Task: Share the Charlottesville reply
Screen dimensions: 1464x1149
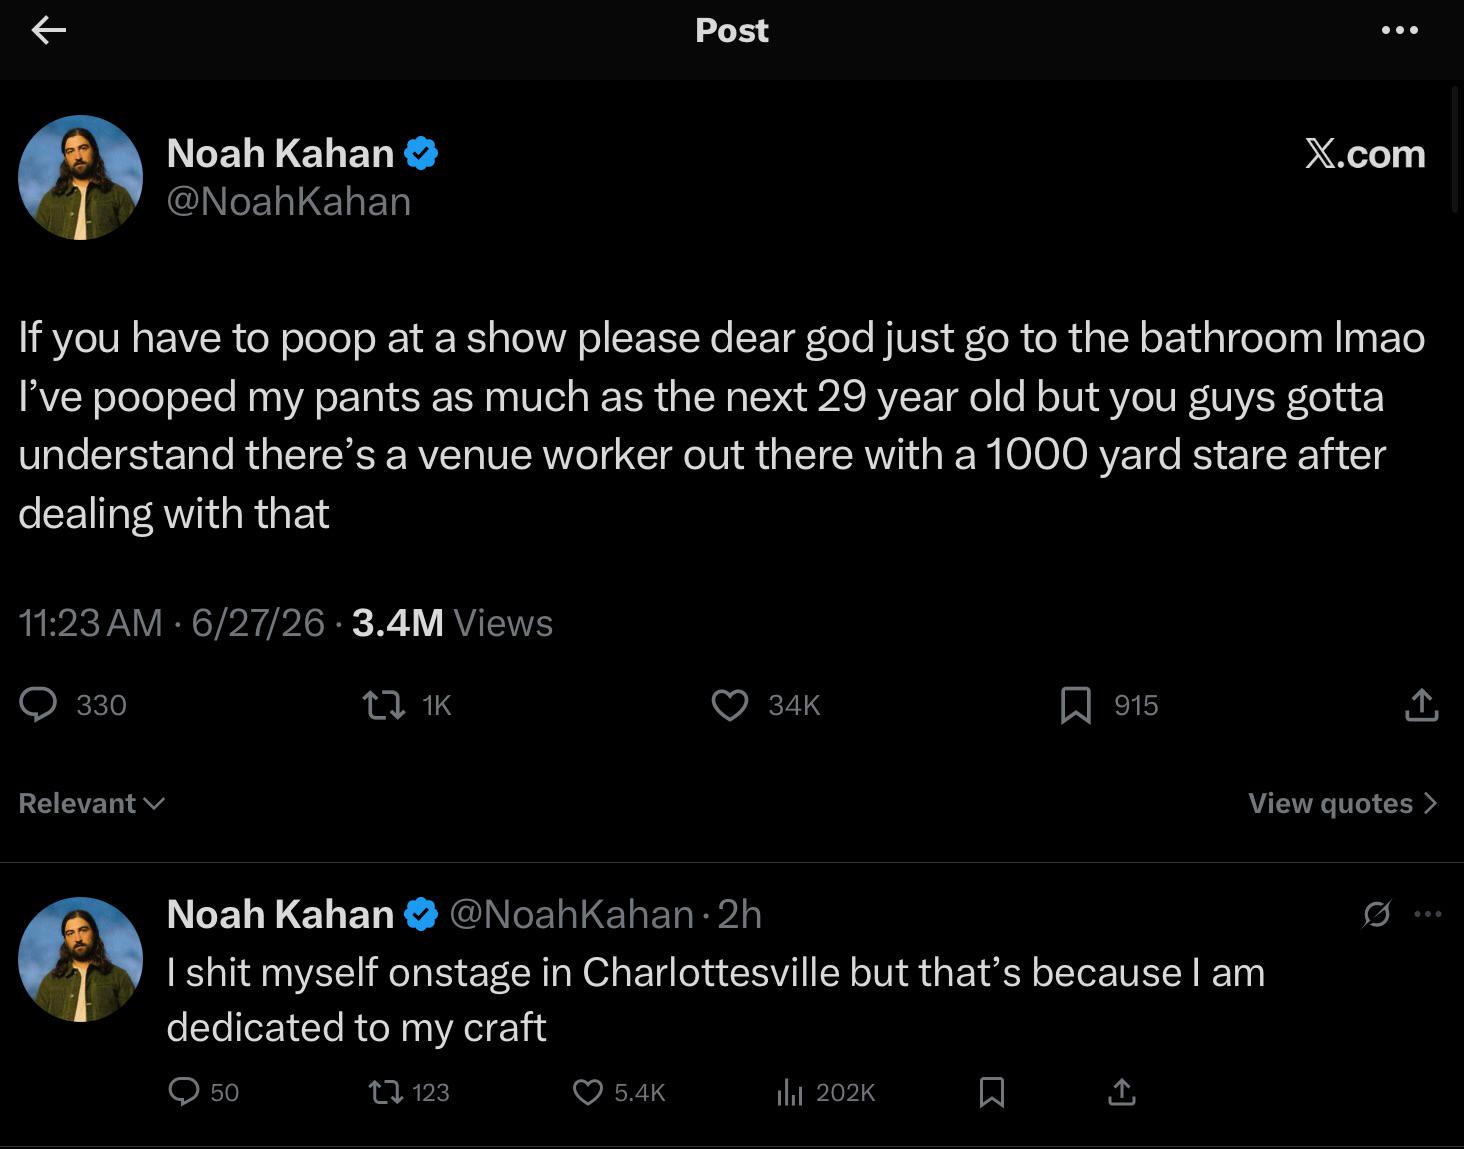Action: tap(1122, 1092)
